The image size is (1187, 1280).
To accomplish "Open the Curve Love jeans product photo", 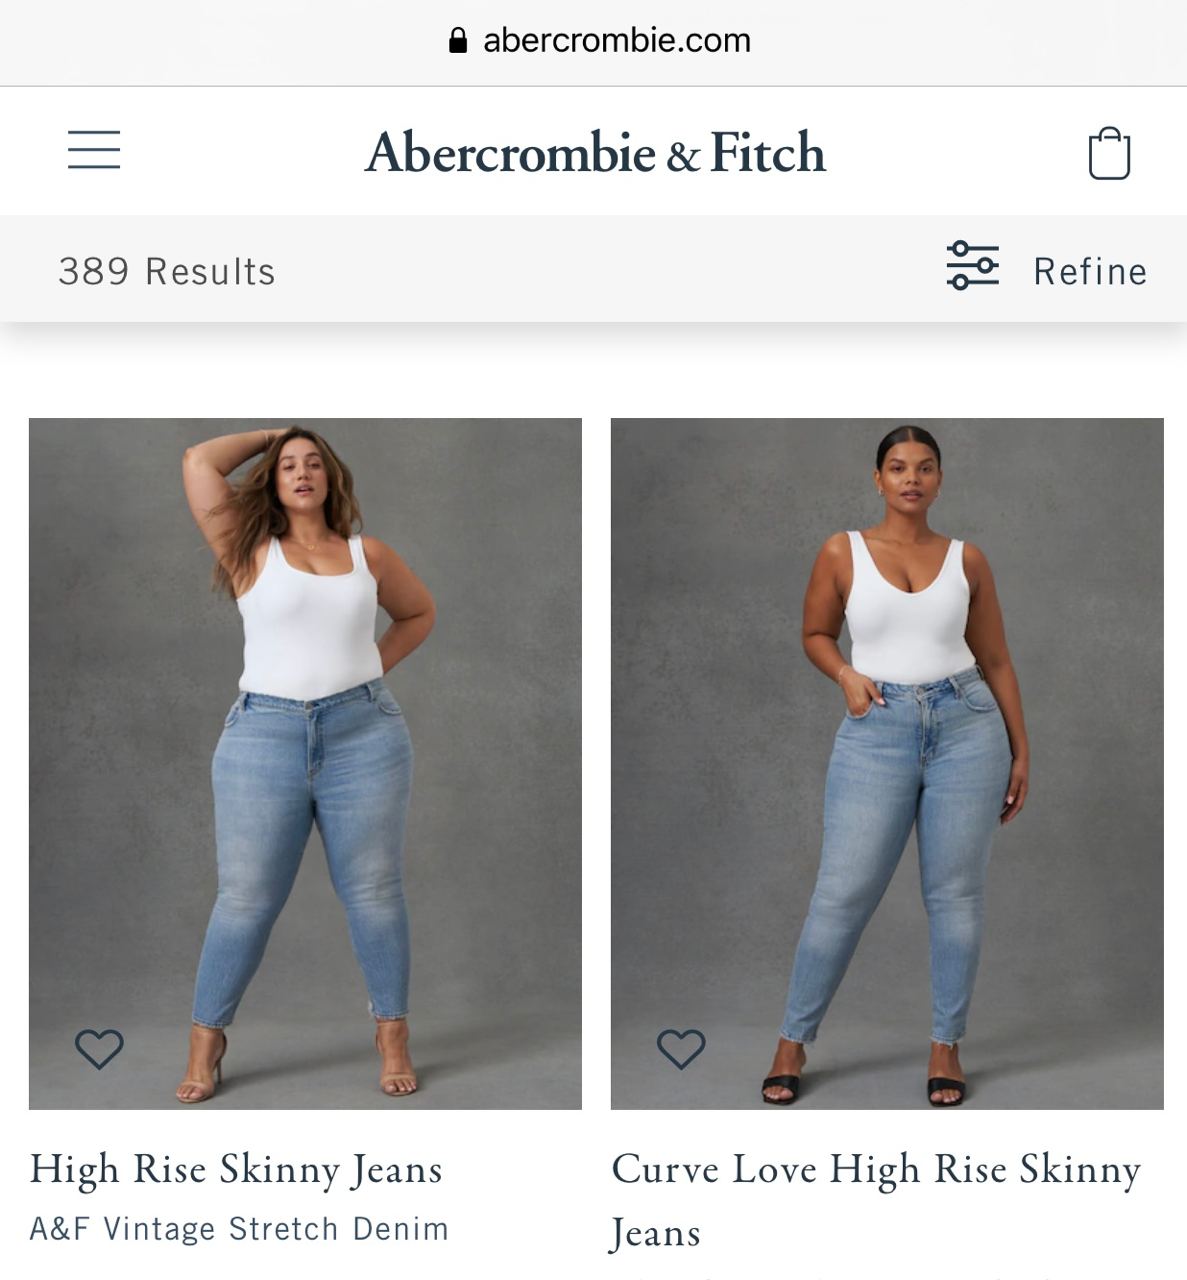I will click(x=887, y=763).
